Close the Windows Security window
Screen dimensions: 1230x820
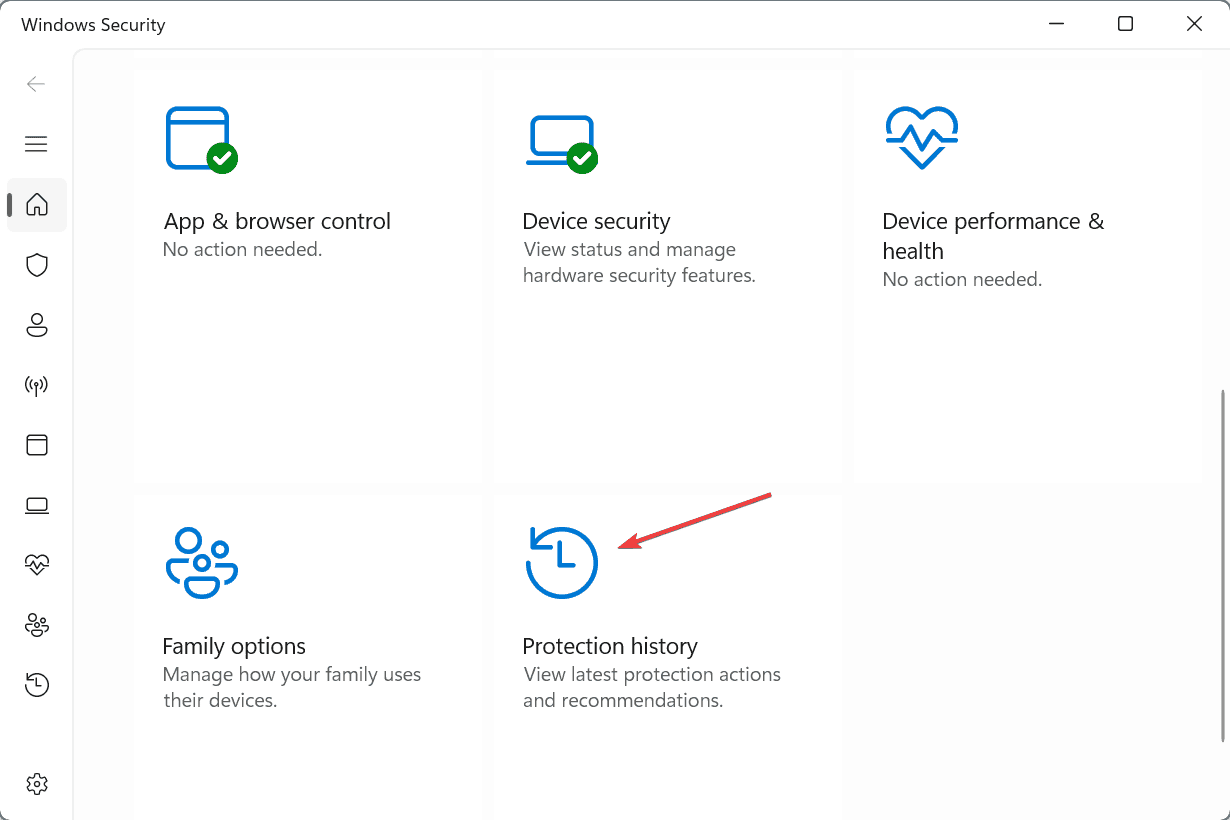click(1195, 24)
